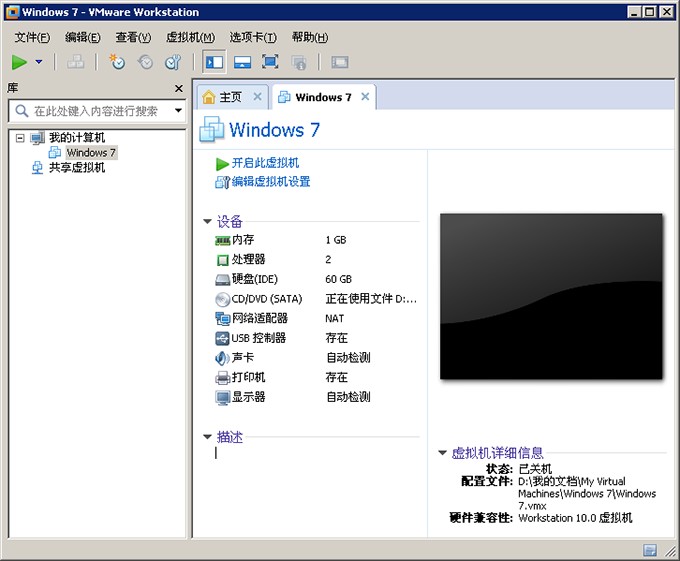Click the config file path text ending in Windows 7.vmx
Screen dimensions: 680x561
[x=587, y=493]
